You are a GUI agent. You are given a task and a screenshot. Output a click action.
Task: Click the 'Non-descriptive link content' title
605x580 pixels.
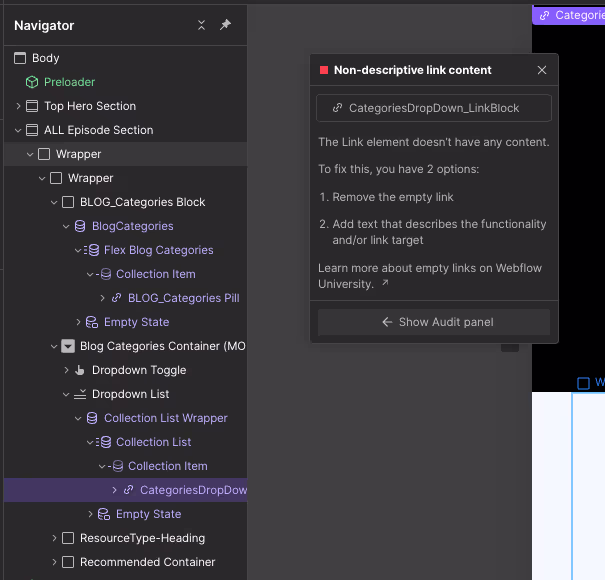point(412,70)
